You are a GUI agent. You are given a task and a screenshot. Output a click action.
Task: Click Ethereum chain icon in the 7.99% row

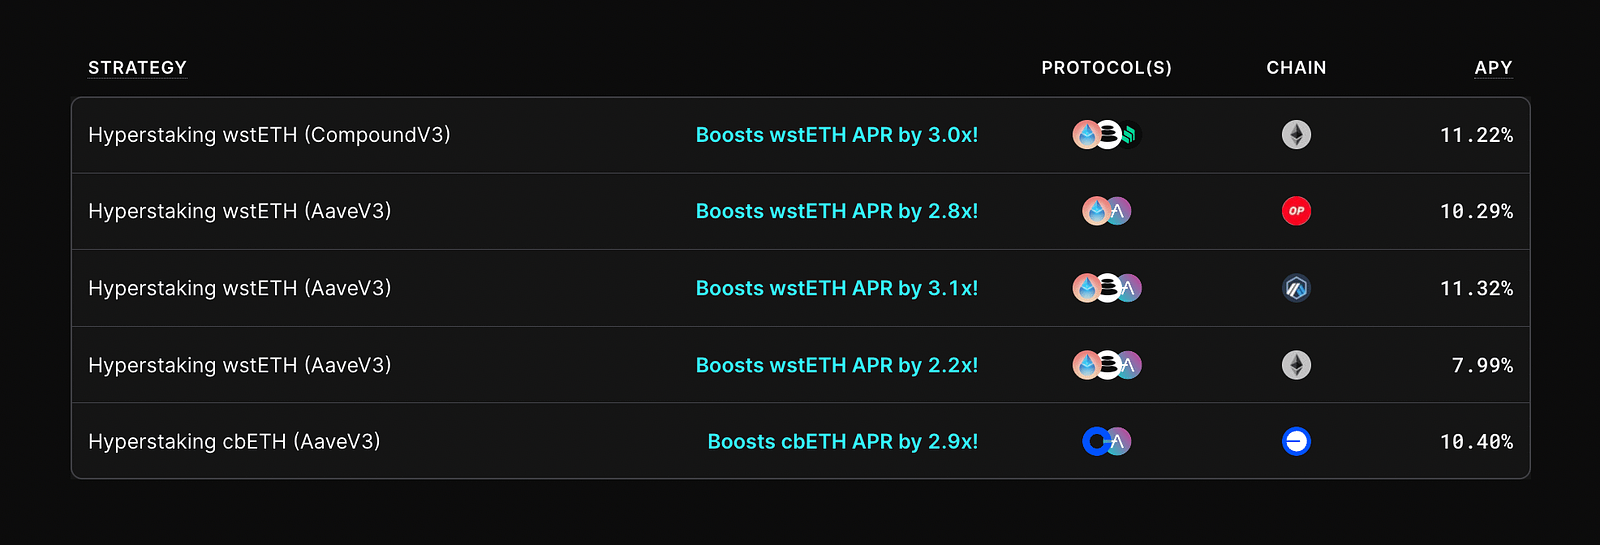tap(1296, 365)
